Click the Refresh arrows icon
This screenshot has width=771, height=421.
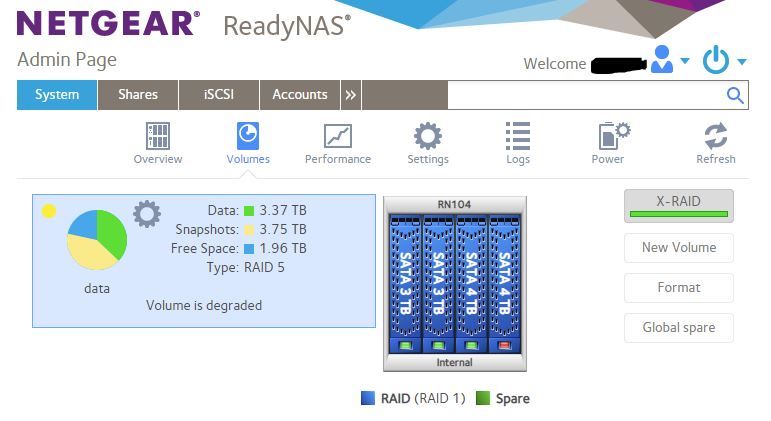[x=715, y=136]
